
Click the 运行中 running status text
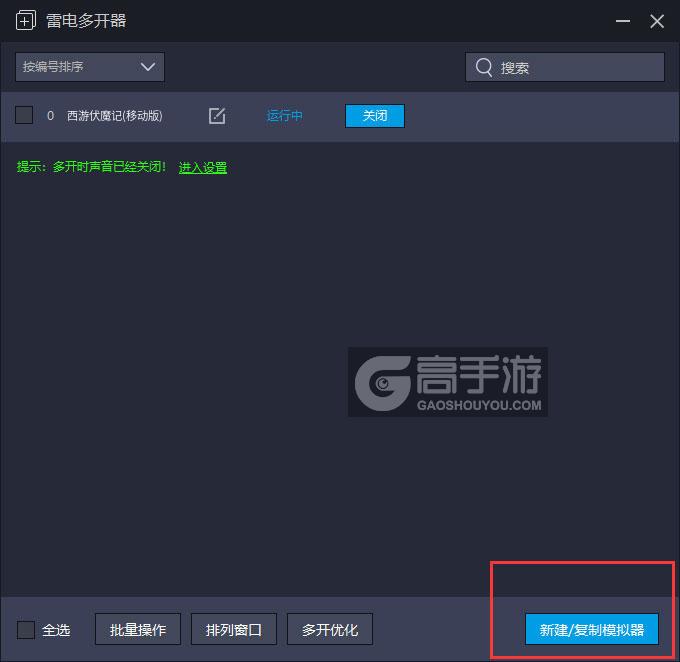pyautogui.click(x=284, y=116)
